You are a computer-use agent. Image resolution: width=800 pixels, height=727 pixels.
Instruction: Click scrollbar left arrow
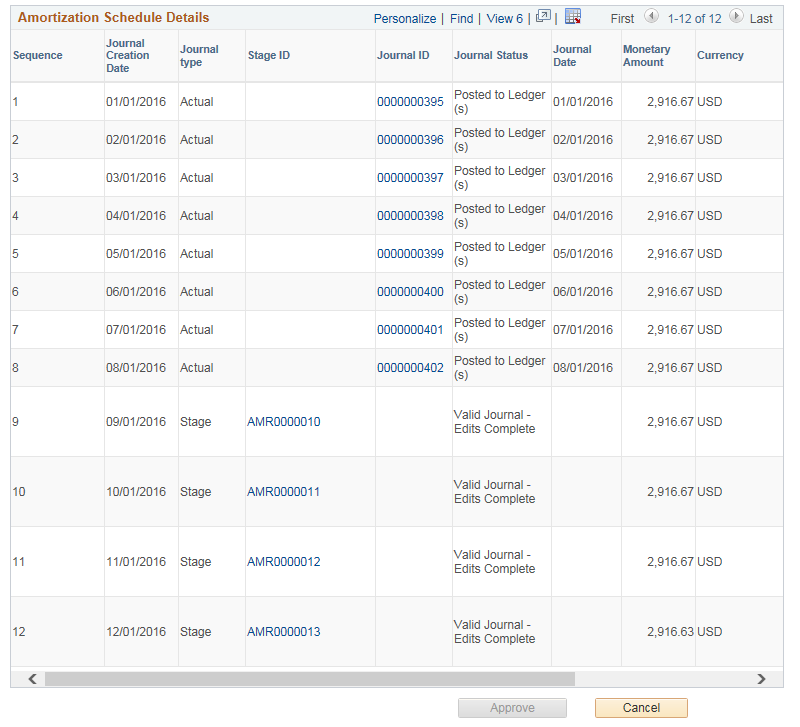click(x=33, y=679)
